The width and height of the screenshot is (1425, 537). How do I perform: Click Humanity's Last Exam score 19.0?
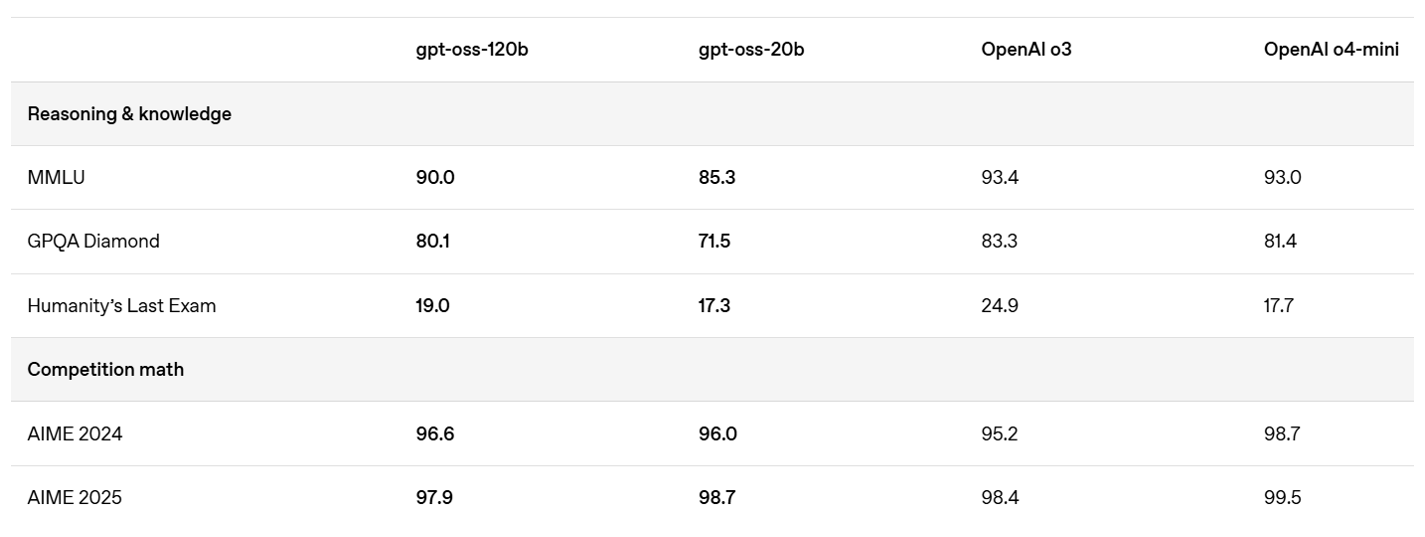tap(433, 305)
